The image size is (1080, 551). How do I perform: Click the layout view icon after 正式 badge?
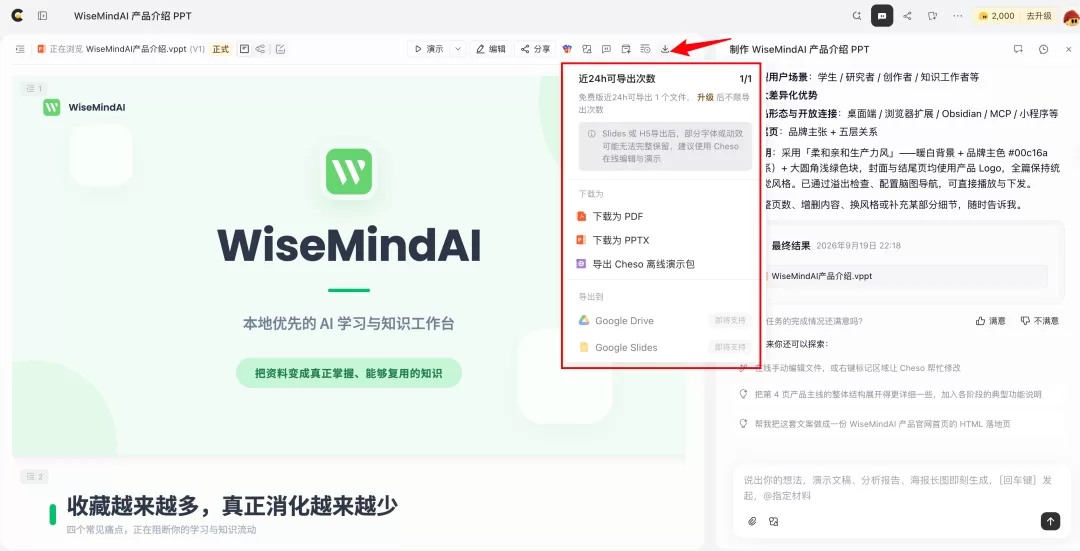coord(244,49)
